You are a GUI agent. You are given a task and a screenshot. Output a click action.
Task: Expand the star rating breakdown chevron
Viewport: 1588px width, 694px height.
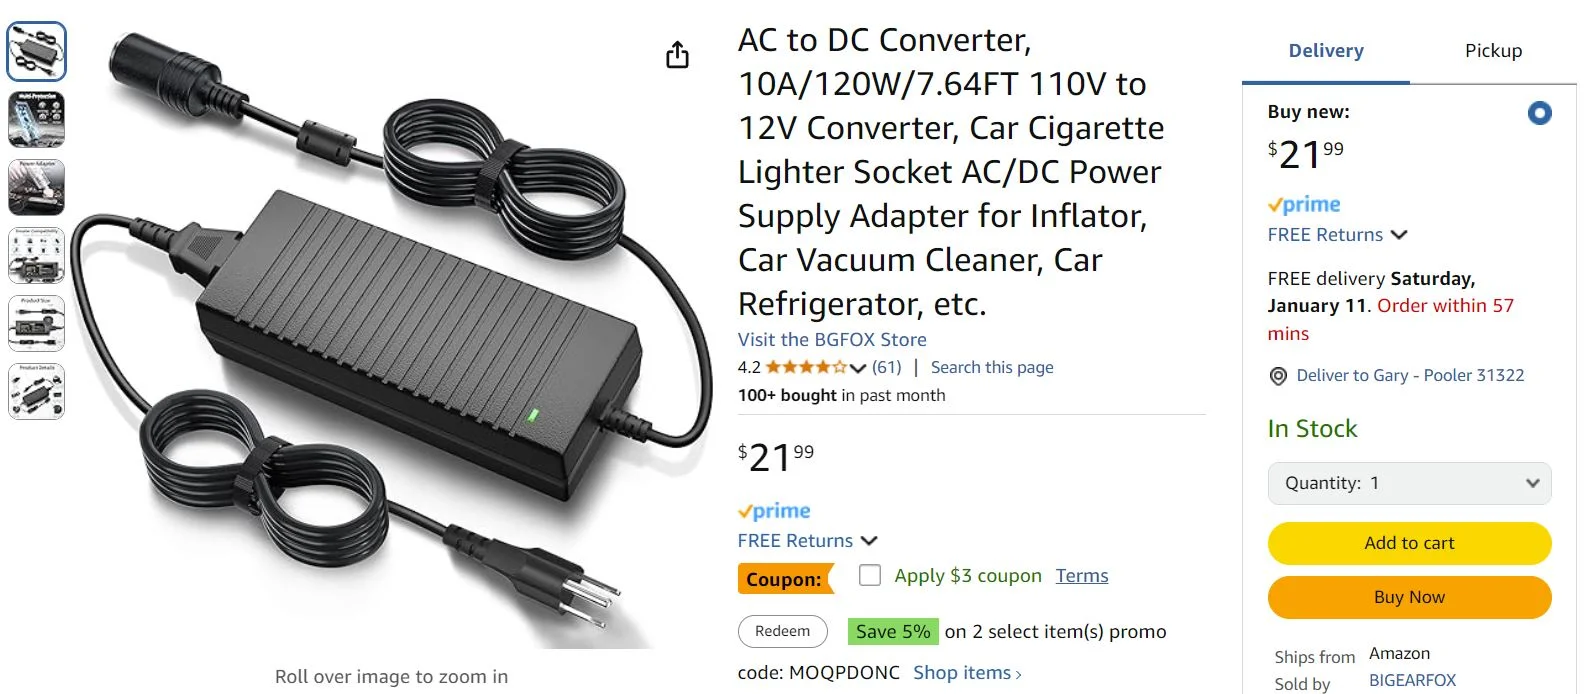point(858,367)
